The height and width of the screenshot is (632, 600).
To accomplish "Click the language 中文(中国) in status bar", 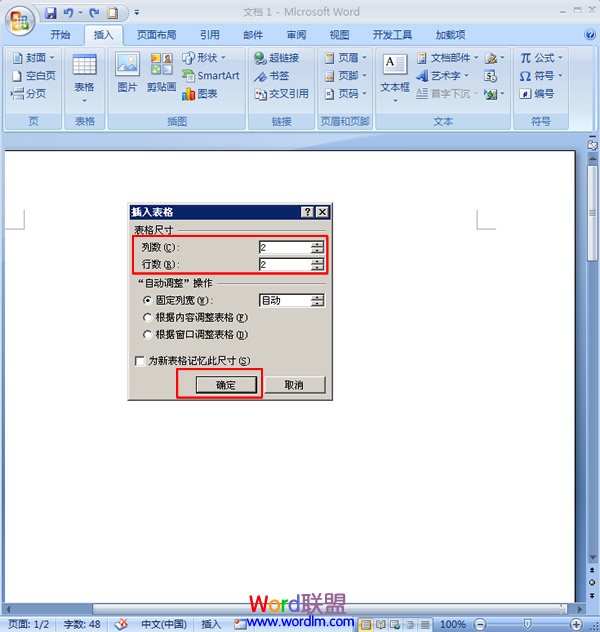I will click(x=164, y=624).
